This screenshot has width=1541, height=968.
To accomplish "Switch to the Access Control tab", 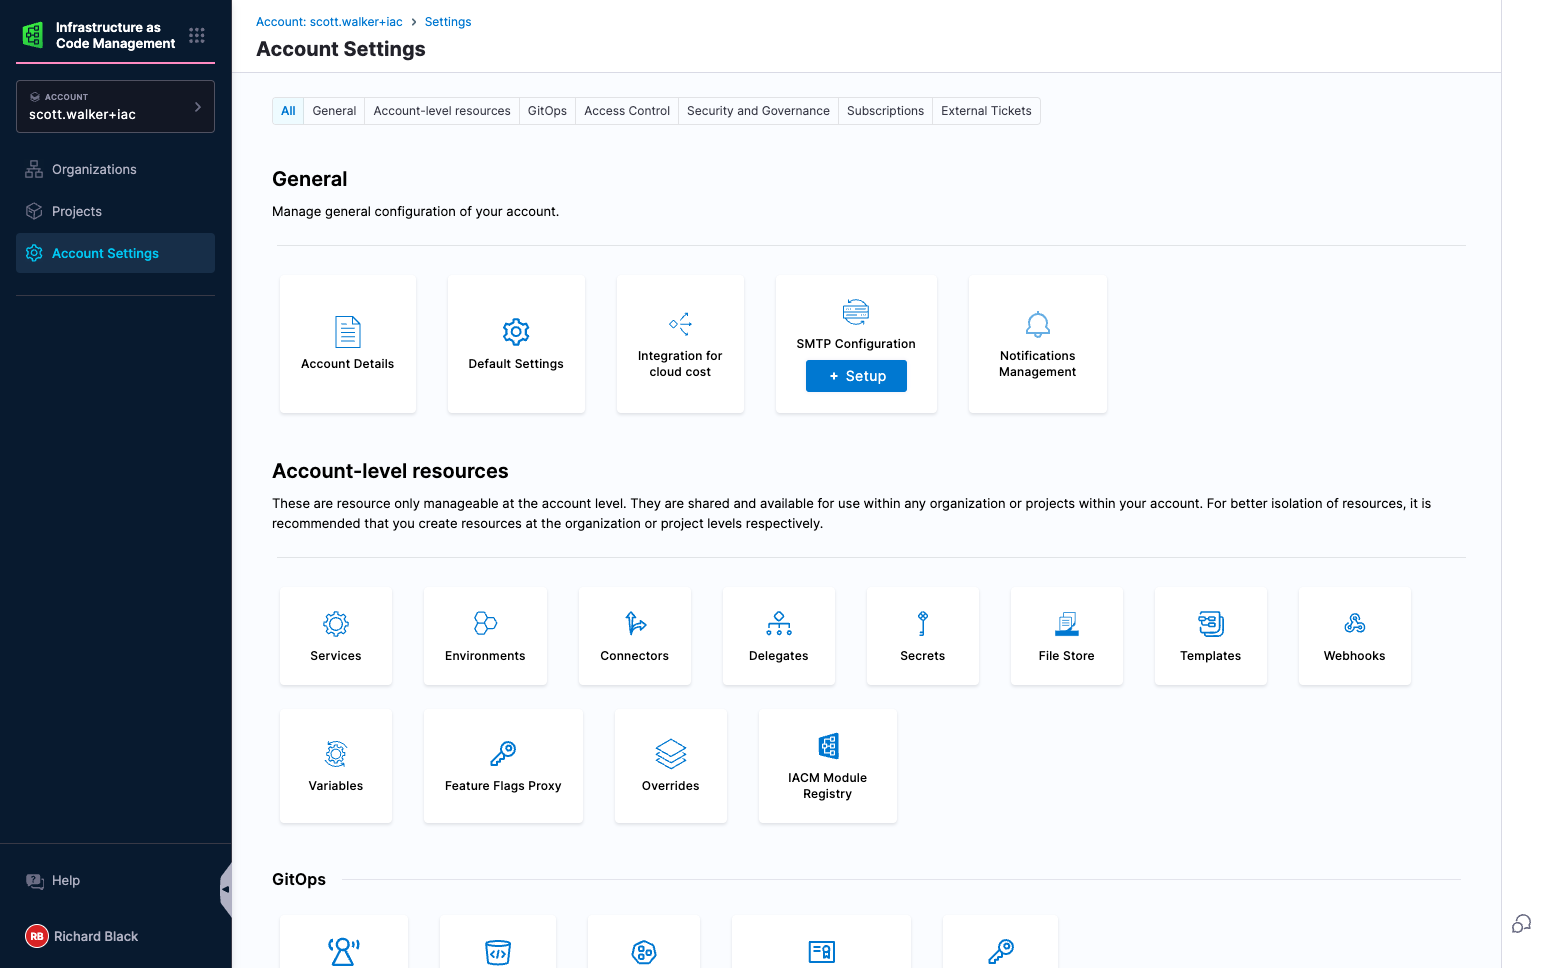I will [x=627, y=111].
